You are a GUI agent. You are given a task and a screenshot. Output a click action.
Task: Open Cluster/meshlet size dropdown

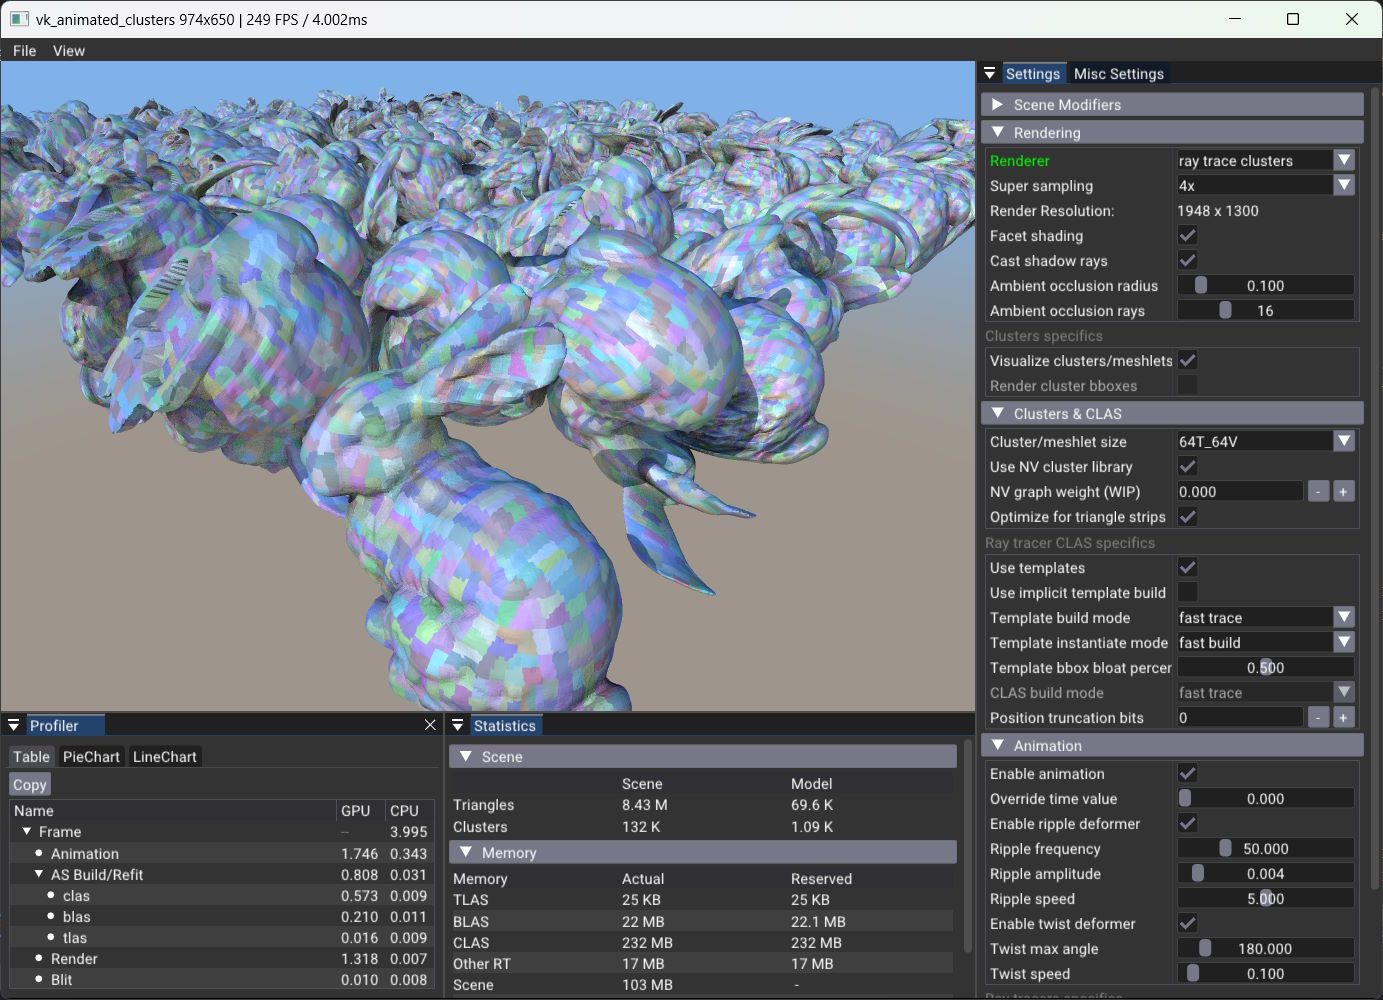tap(1265, 441)
